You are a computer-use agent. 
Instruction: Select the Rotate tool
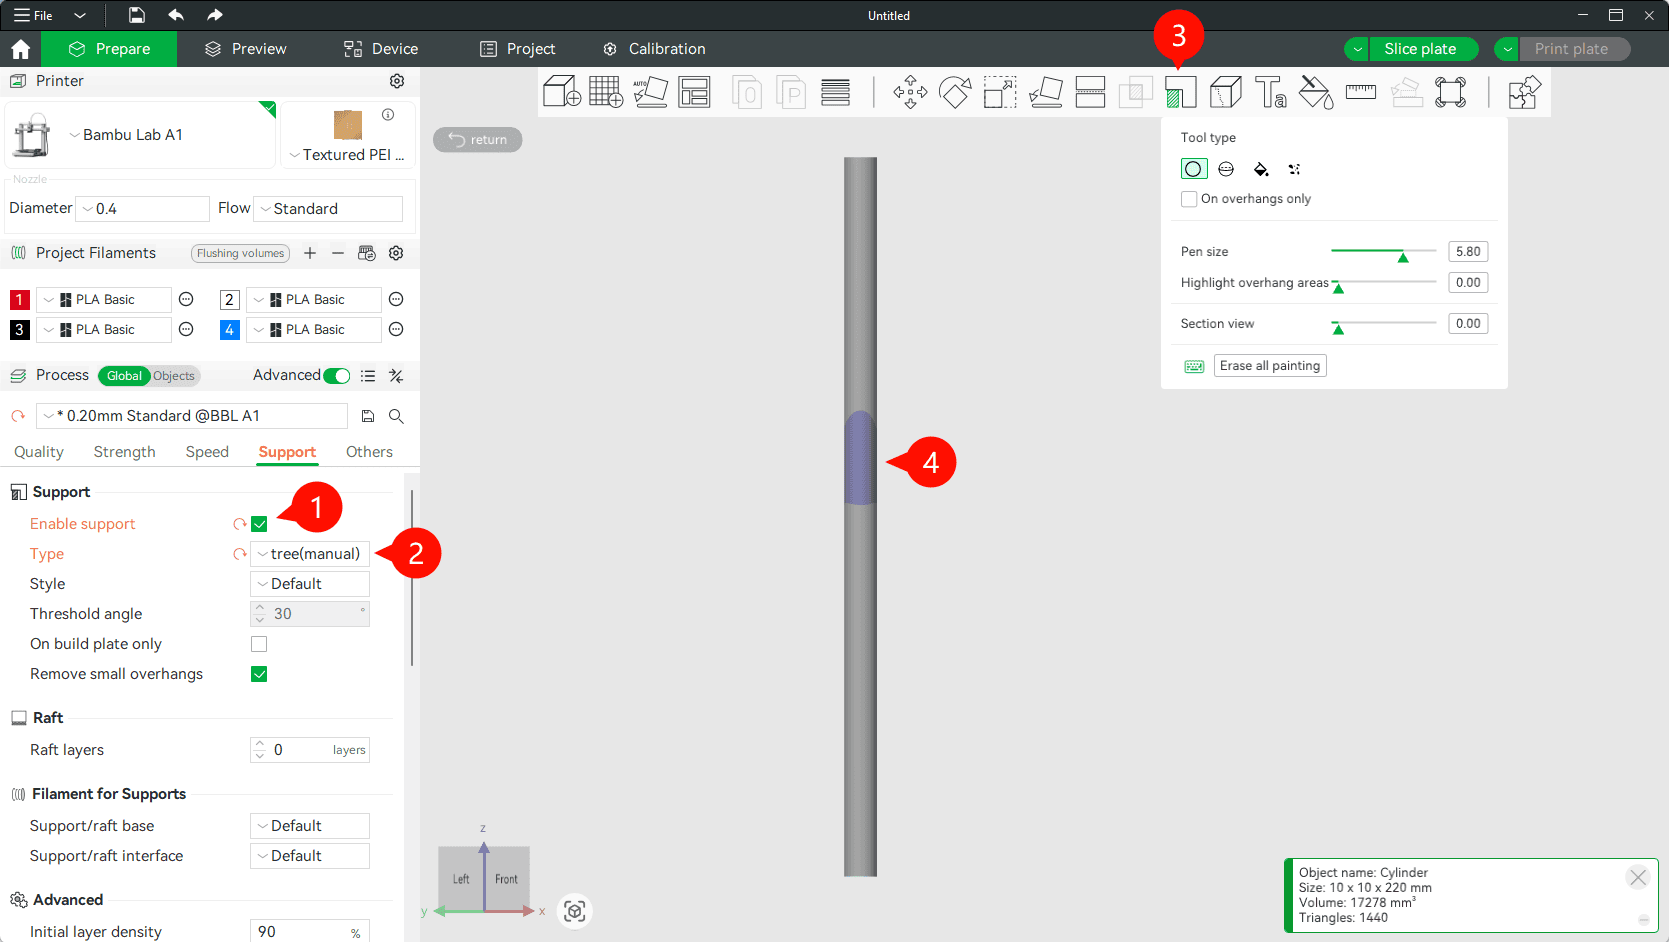[x=954, y=93]
